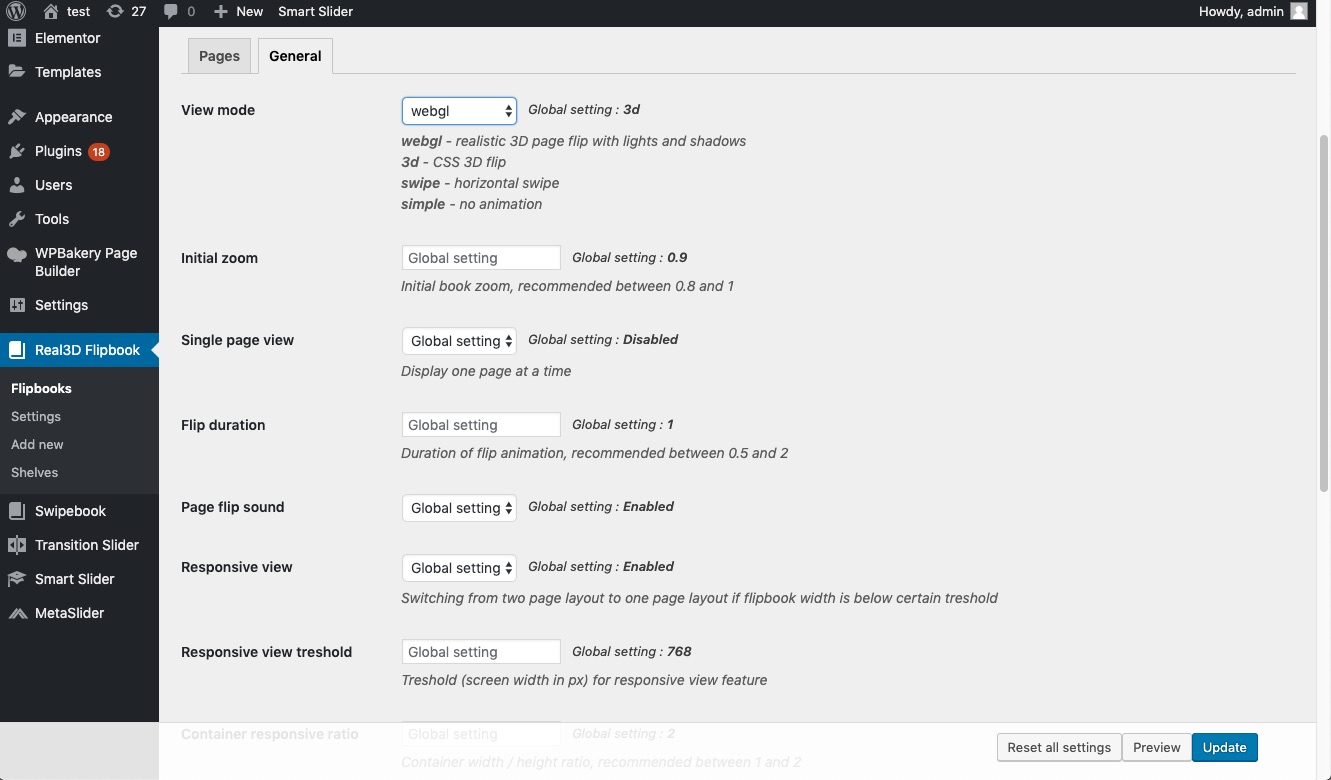Click the admin avatar icon
Screen dimensions: 1331x780
(x=1299, y=11)
